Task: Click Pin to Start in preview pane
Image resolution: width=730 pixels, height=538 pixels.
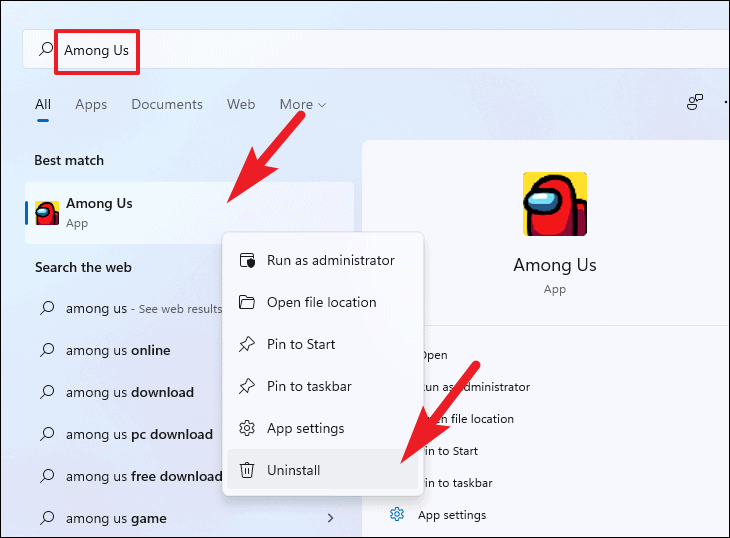Action: coord(451,451)
